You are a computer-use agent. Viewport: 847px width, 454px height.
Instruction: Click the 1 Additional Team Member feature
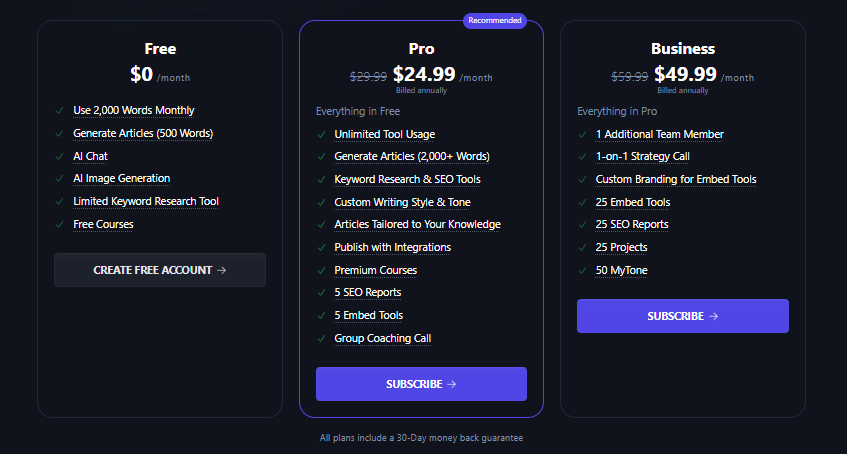[660, 134]
